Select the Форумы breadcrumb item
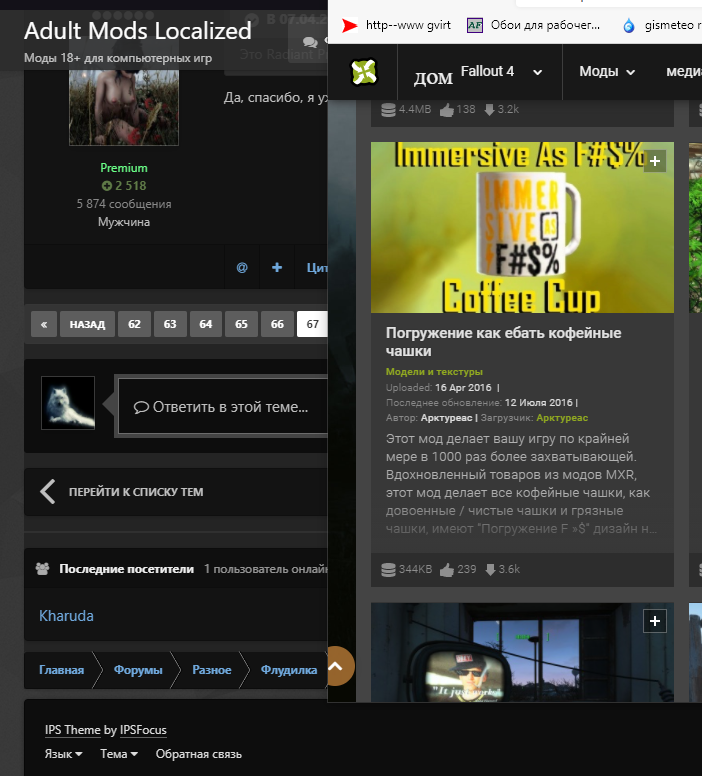 point(138,670)
